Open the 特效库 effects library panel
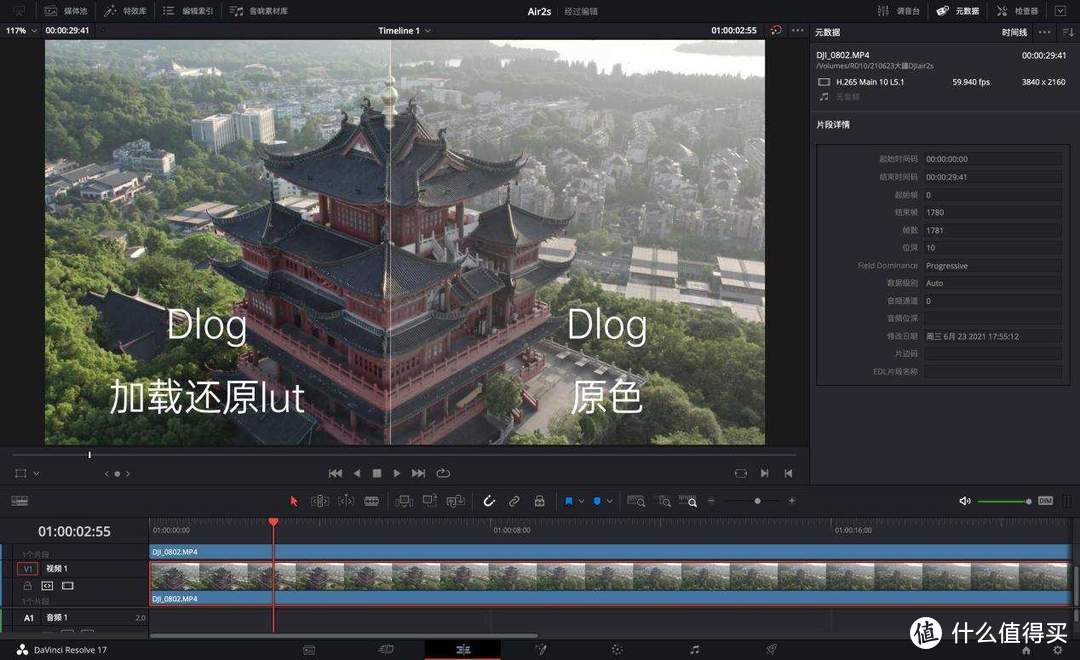1080x660 pixels. 126,11
